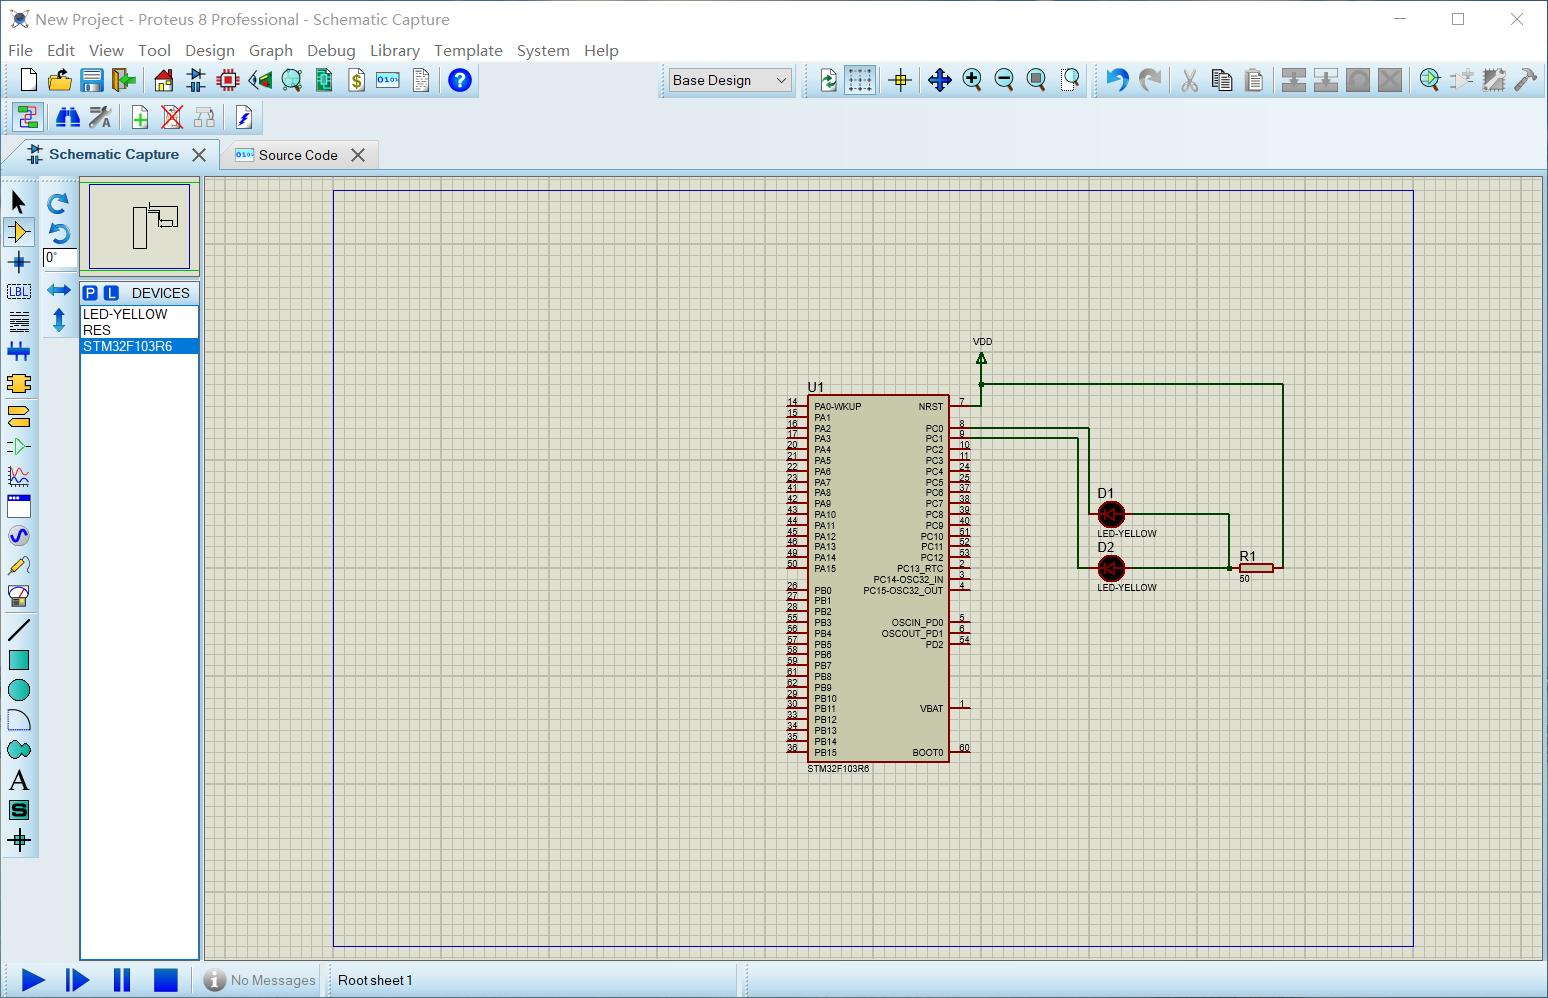Toggle the grid display icon

coord(860,80)
